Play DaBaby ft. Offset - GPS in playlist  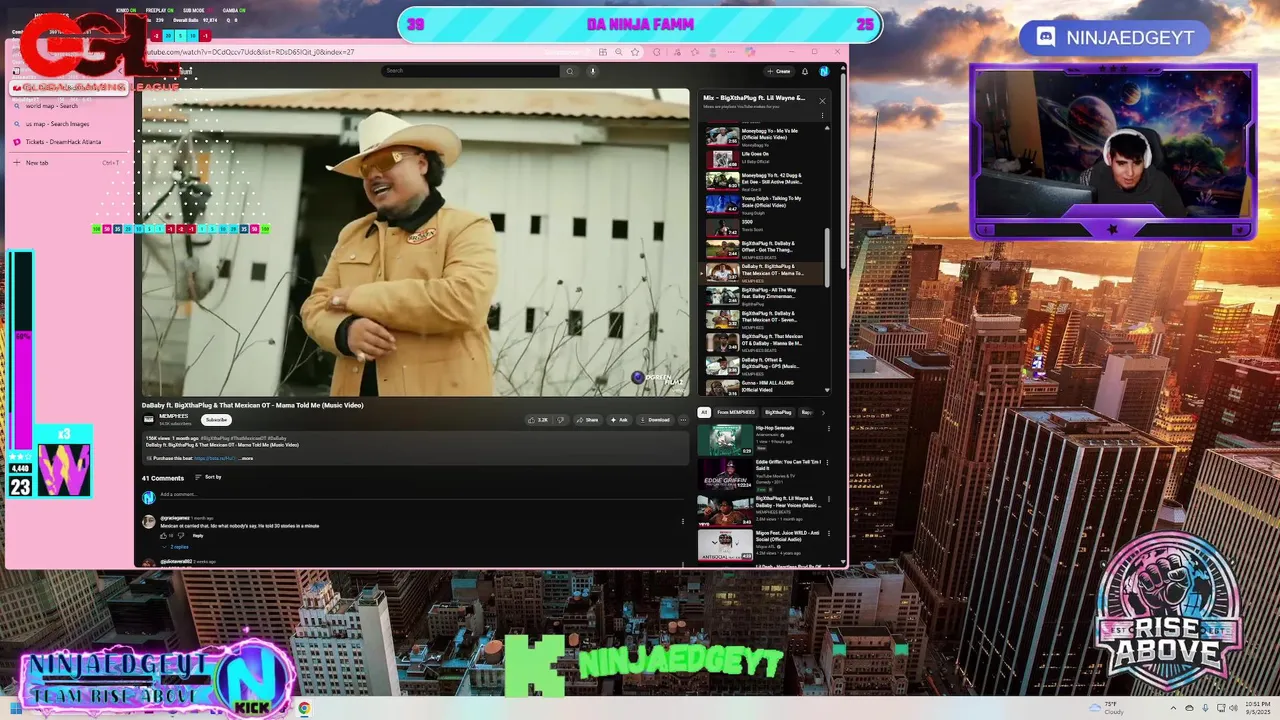(x=765, y=365)
